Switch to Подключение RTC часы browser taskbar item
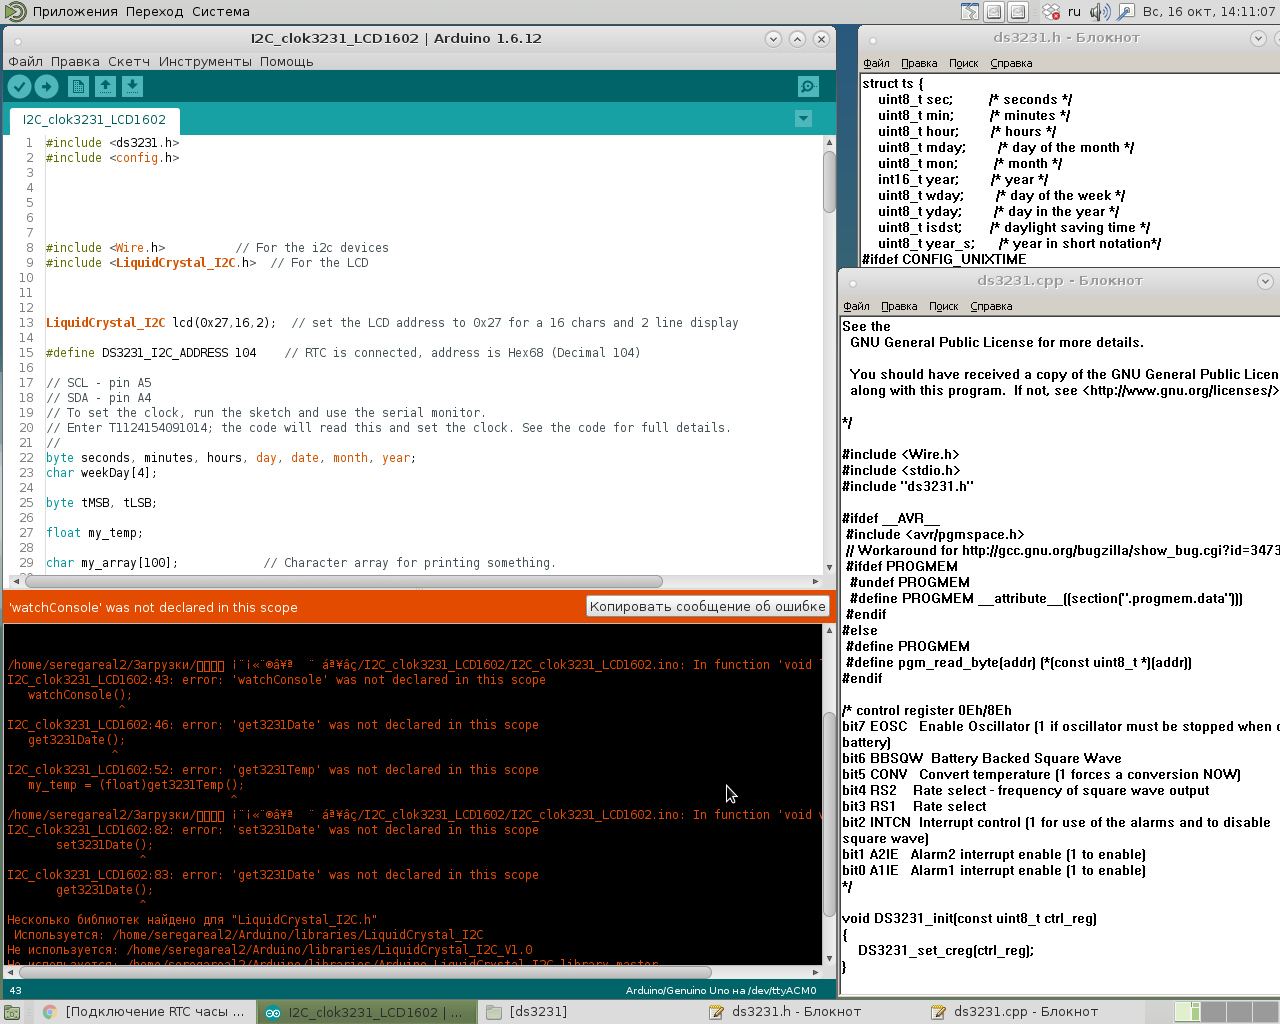 pos(143,1012)
